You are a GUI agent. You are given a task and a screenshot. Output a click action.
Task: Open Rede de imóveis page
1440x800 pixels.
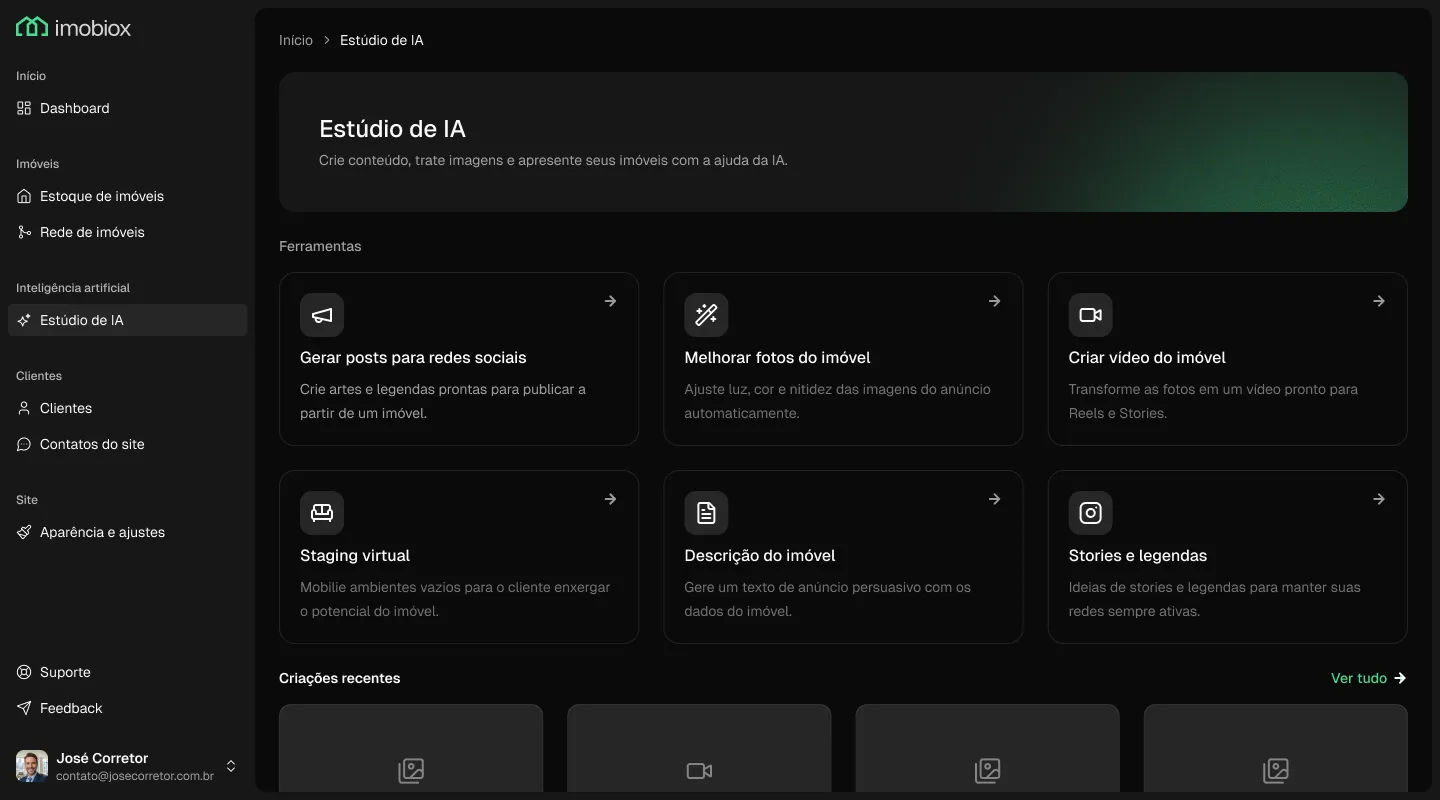coord(127,232)
